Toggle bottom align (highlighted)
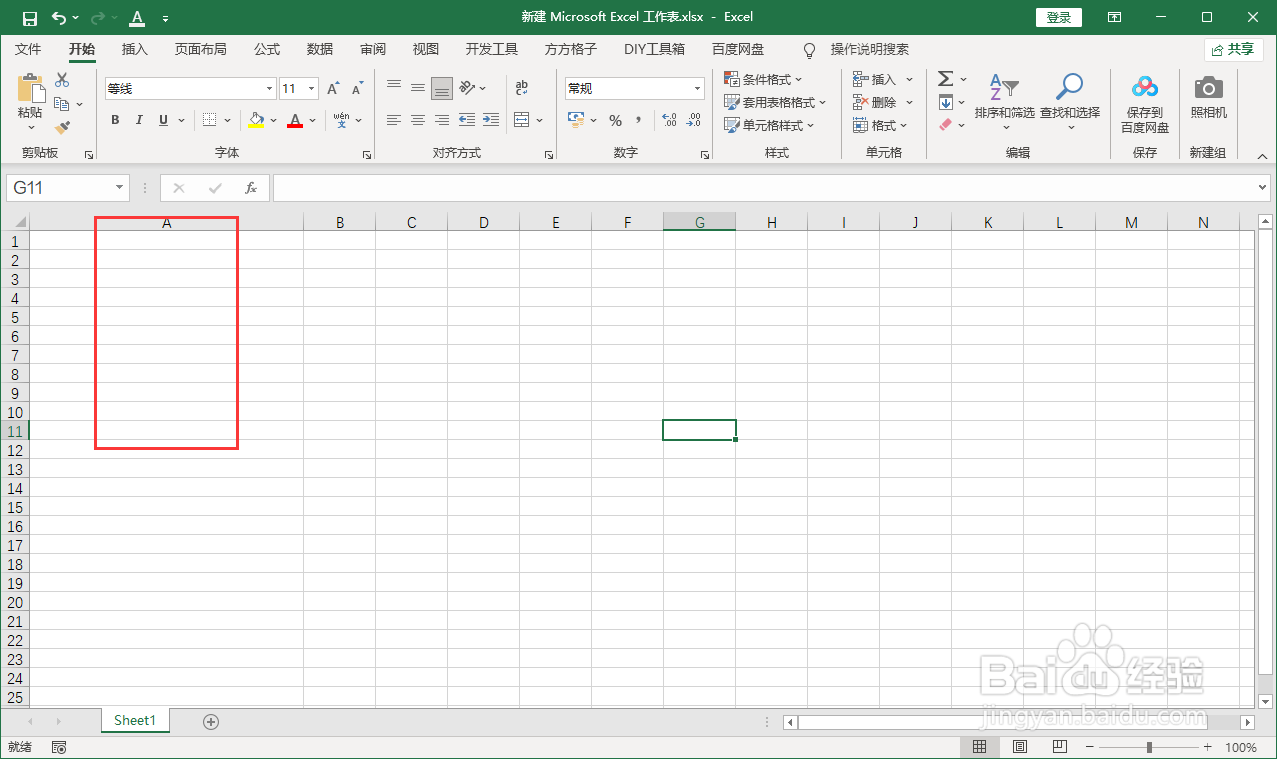Image resolution: width=1277 pixels, height=759 pixels. click(442, 88)
